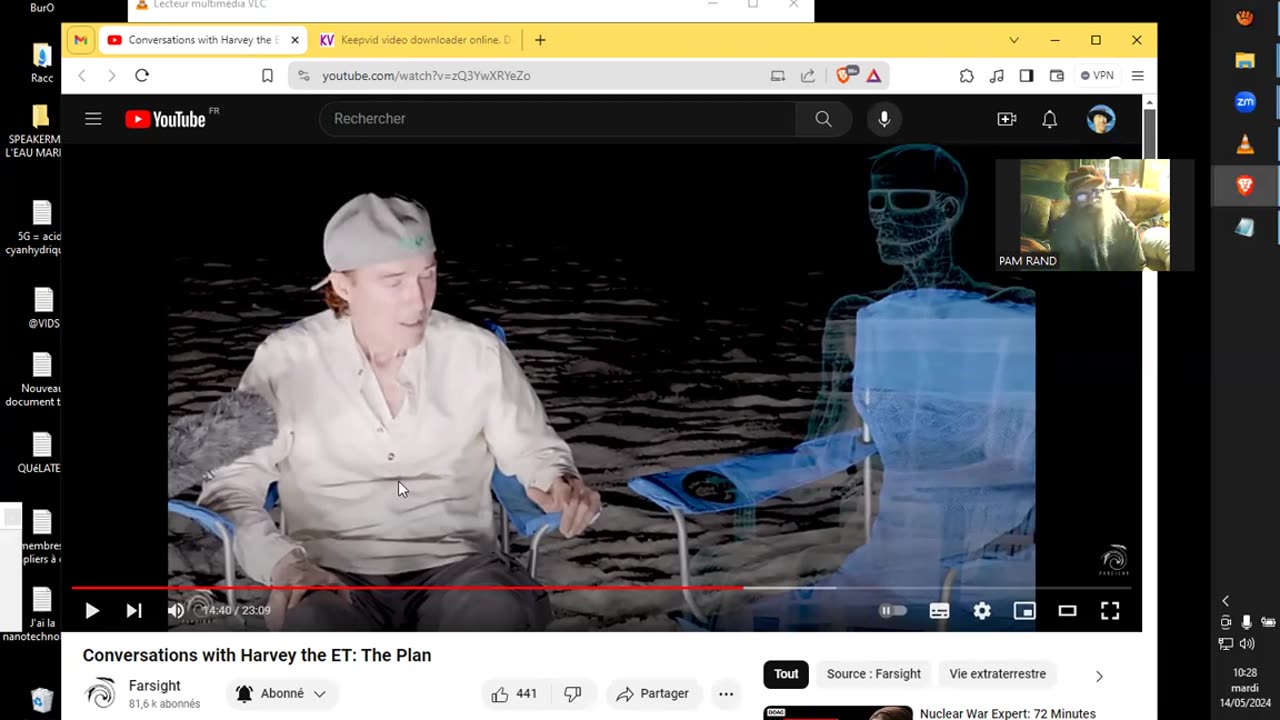Open video player settings gear
1280x720 pixels.
point(982,611)
